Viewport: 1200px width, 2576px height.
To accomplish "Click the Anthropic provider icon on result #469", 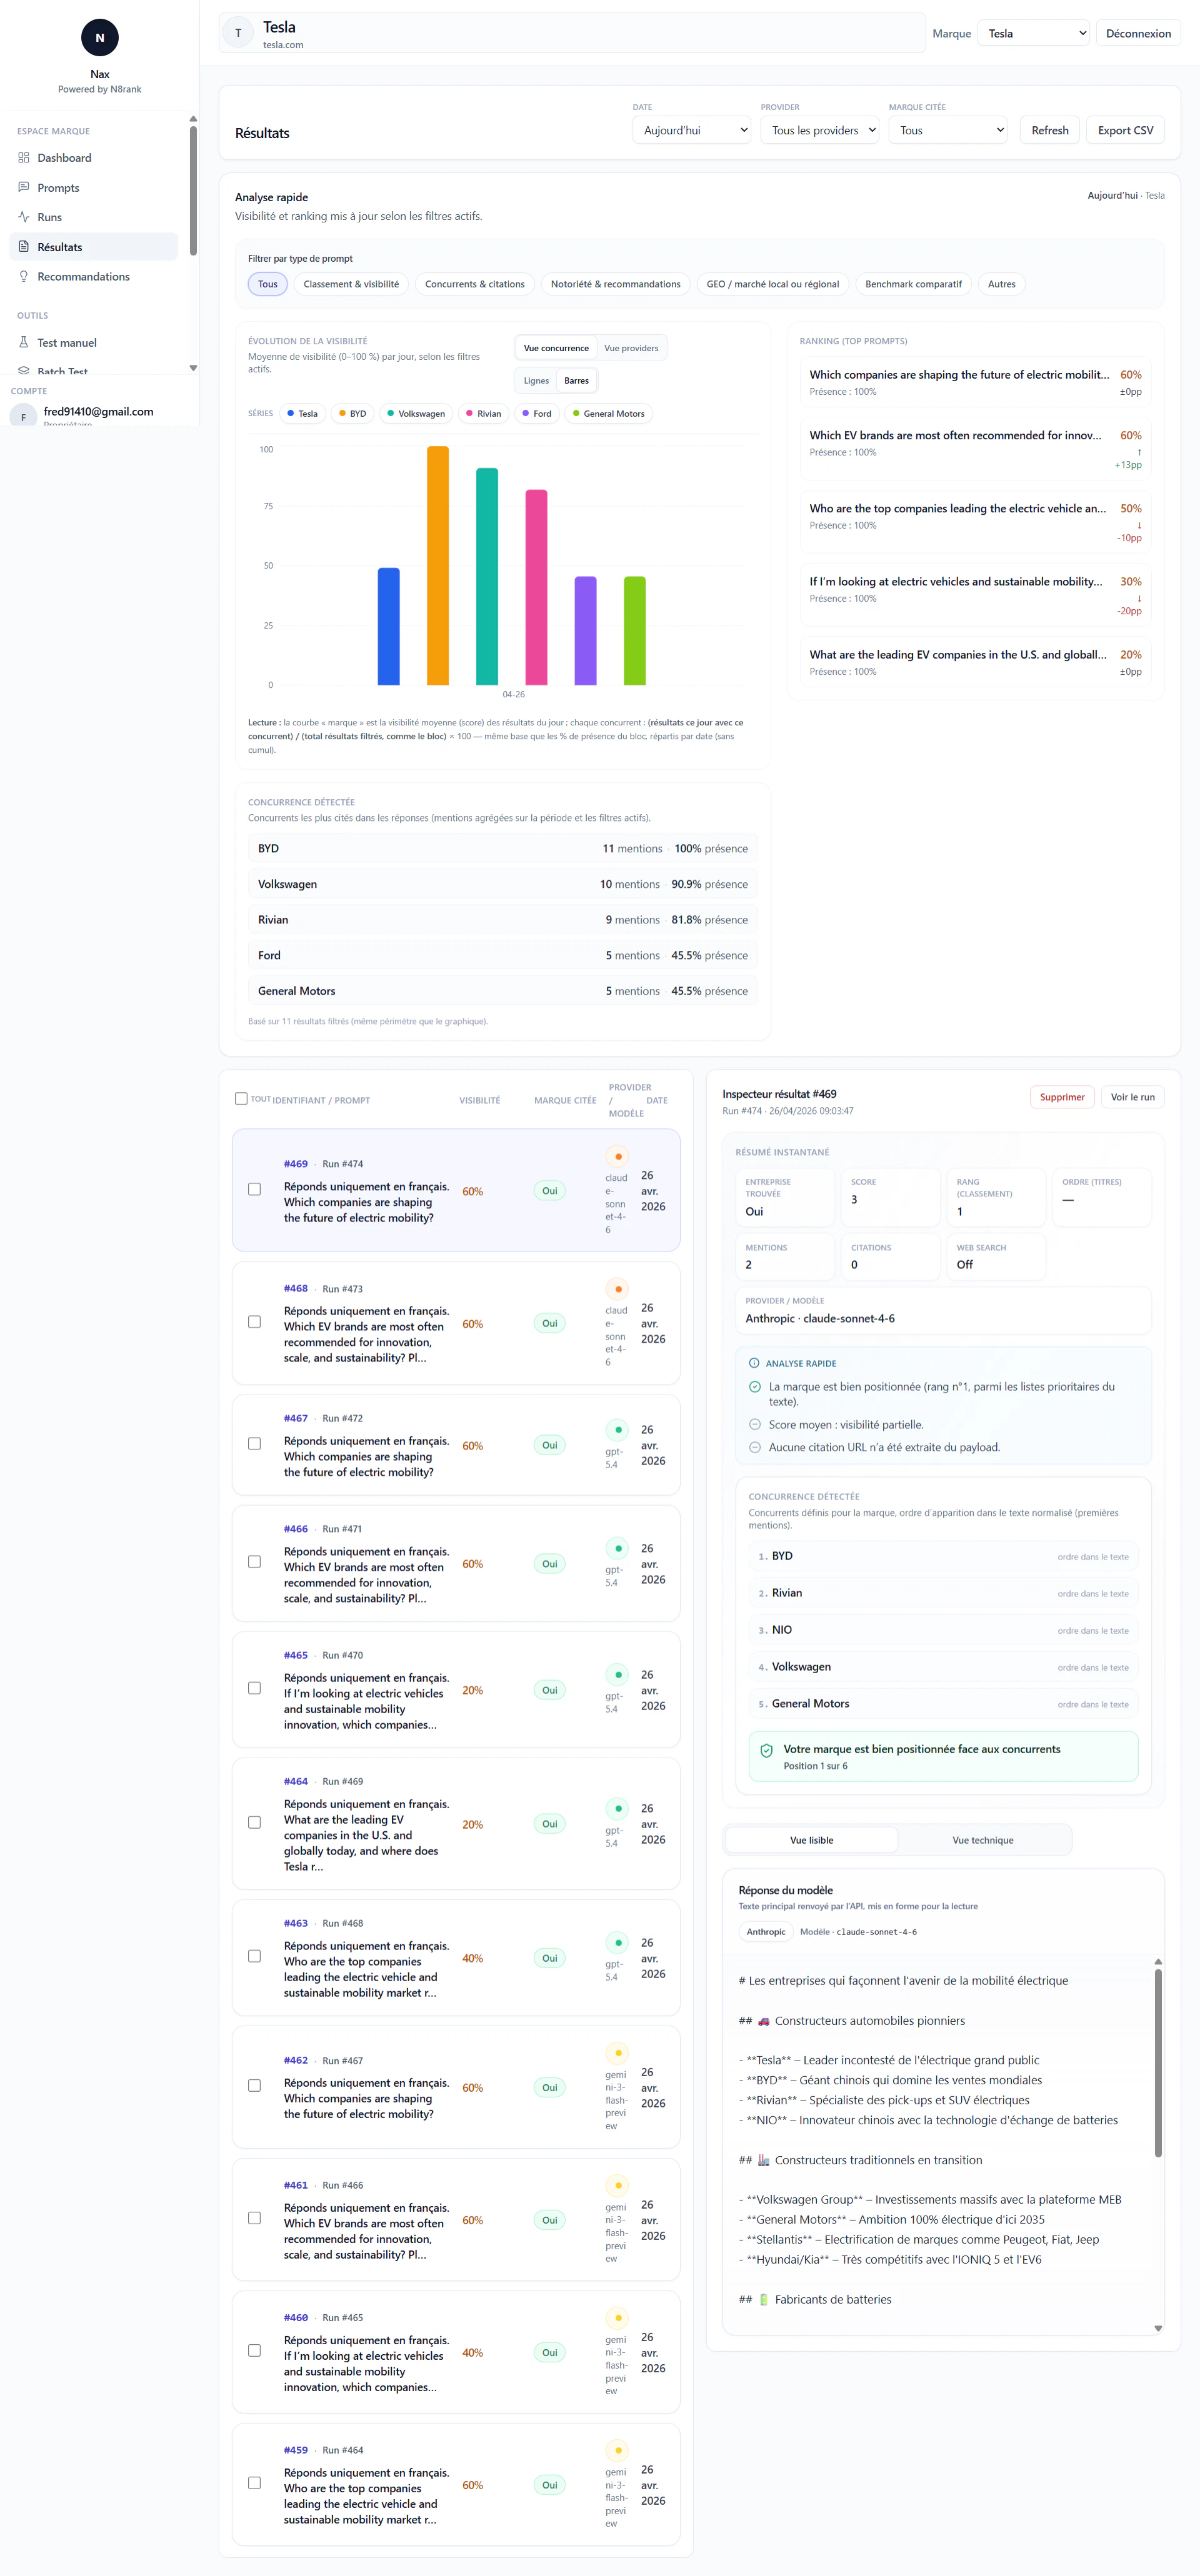I will click(618, 1156).
